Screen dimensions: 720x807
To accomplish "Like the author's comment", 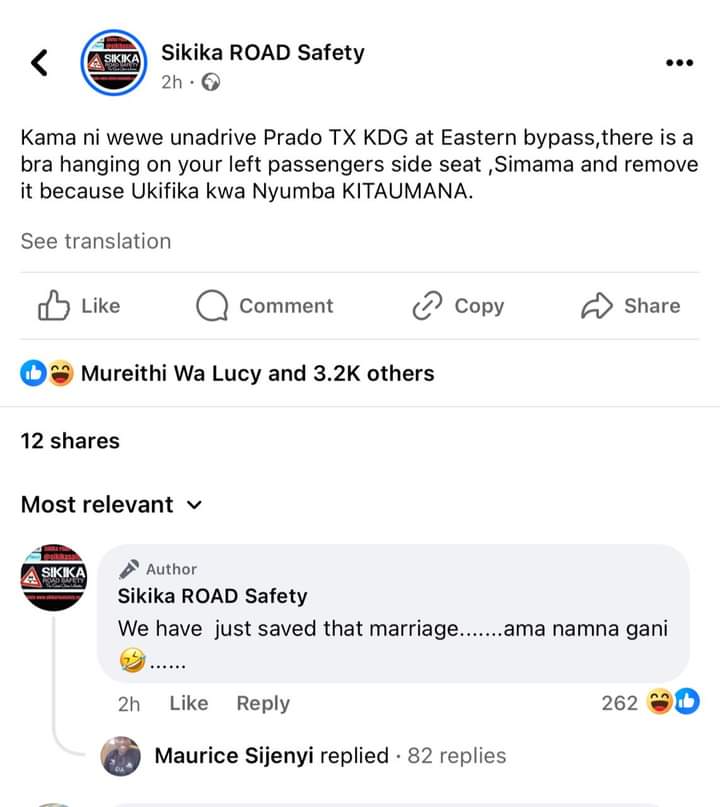I will [x=188, y=703].
